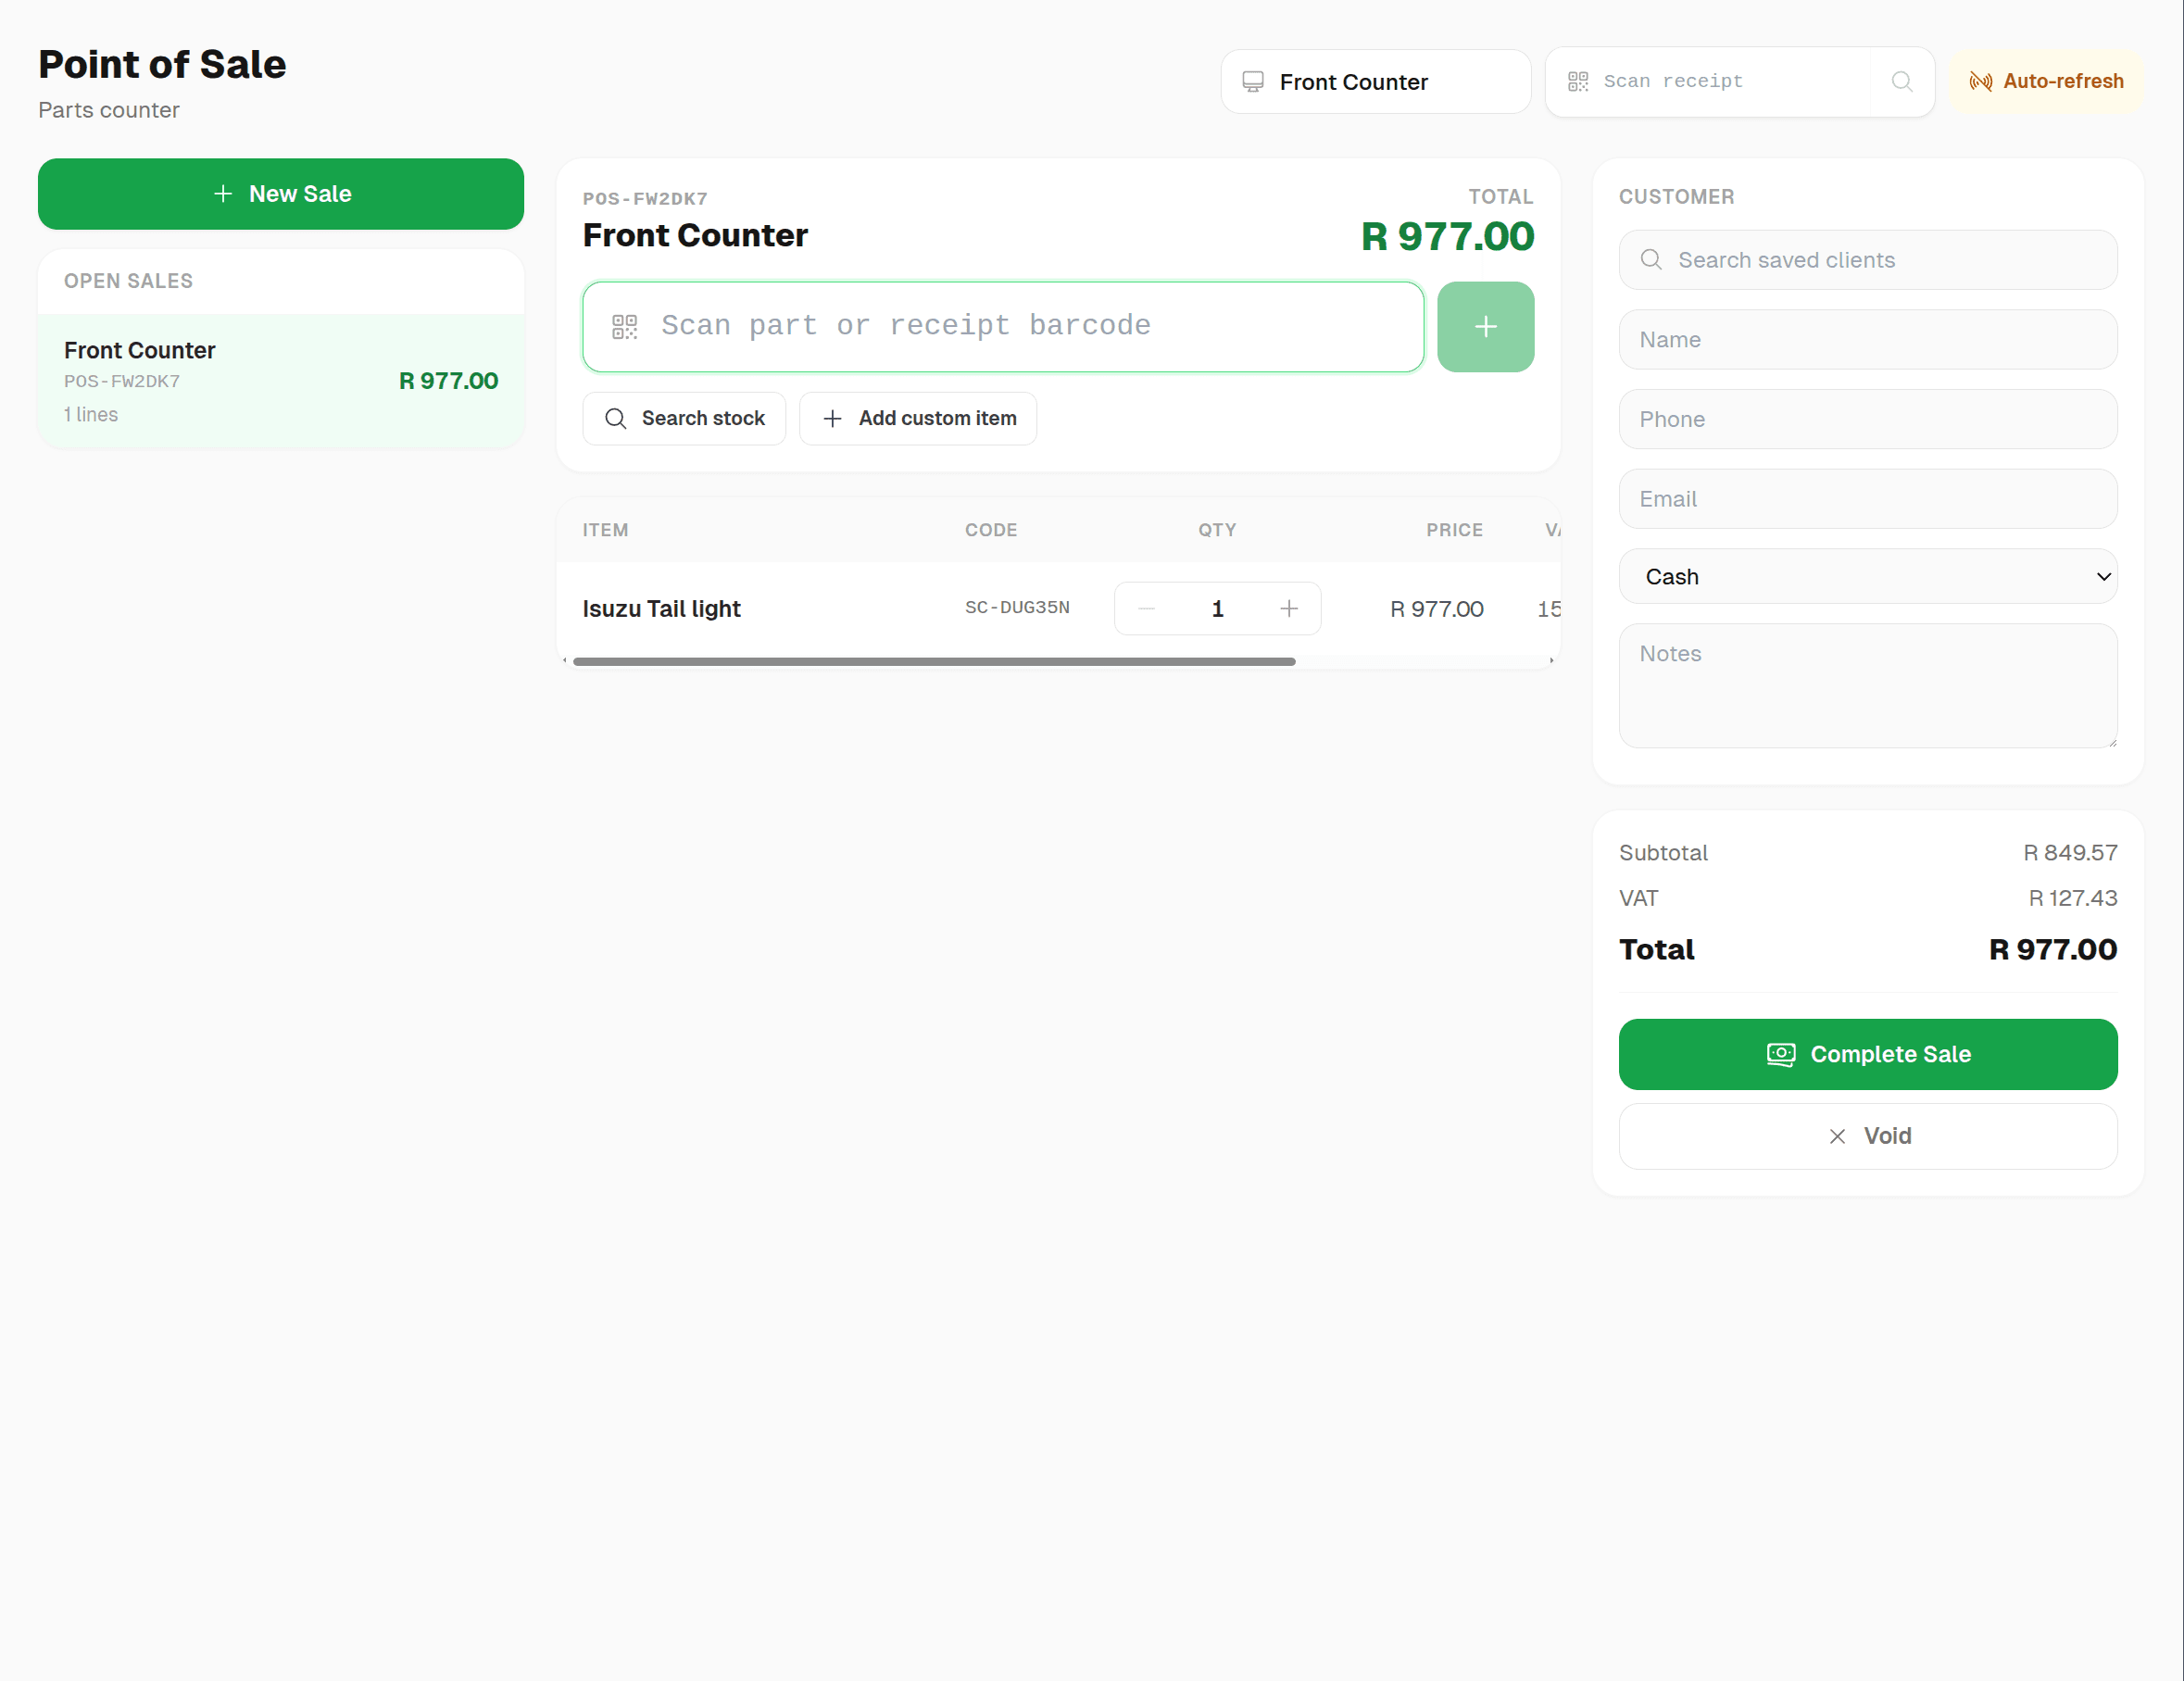Click the Complete Sale button

coord(1868,1054)
